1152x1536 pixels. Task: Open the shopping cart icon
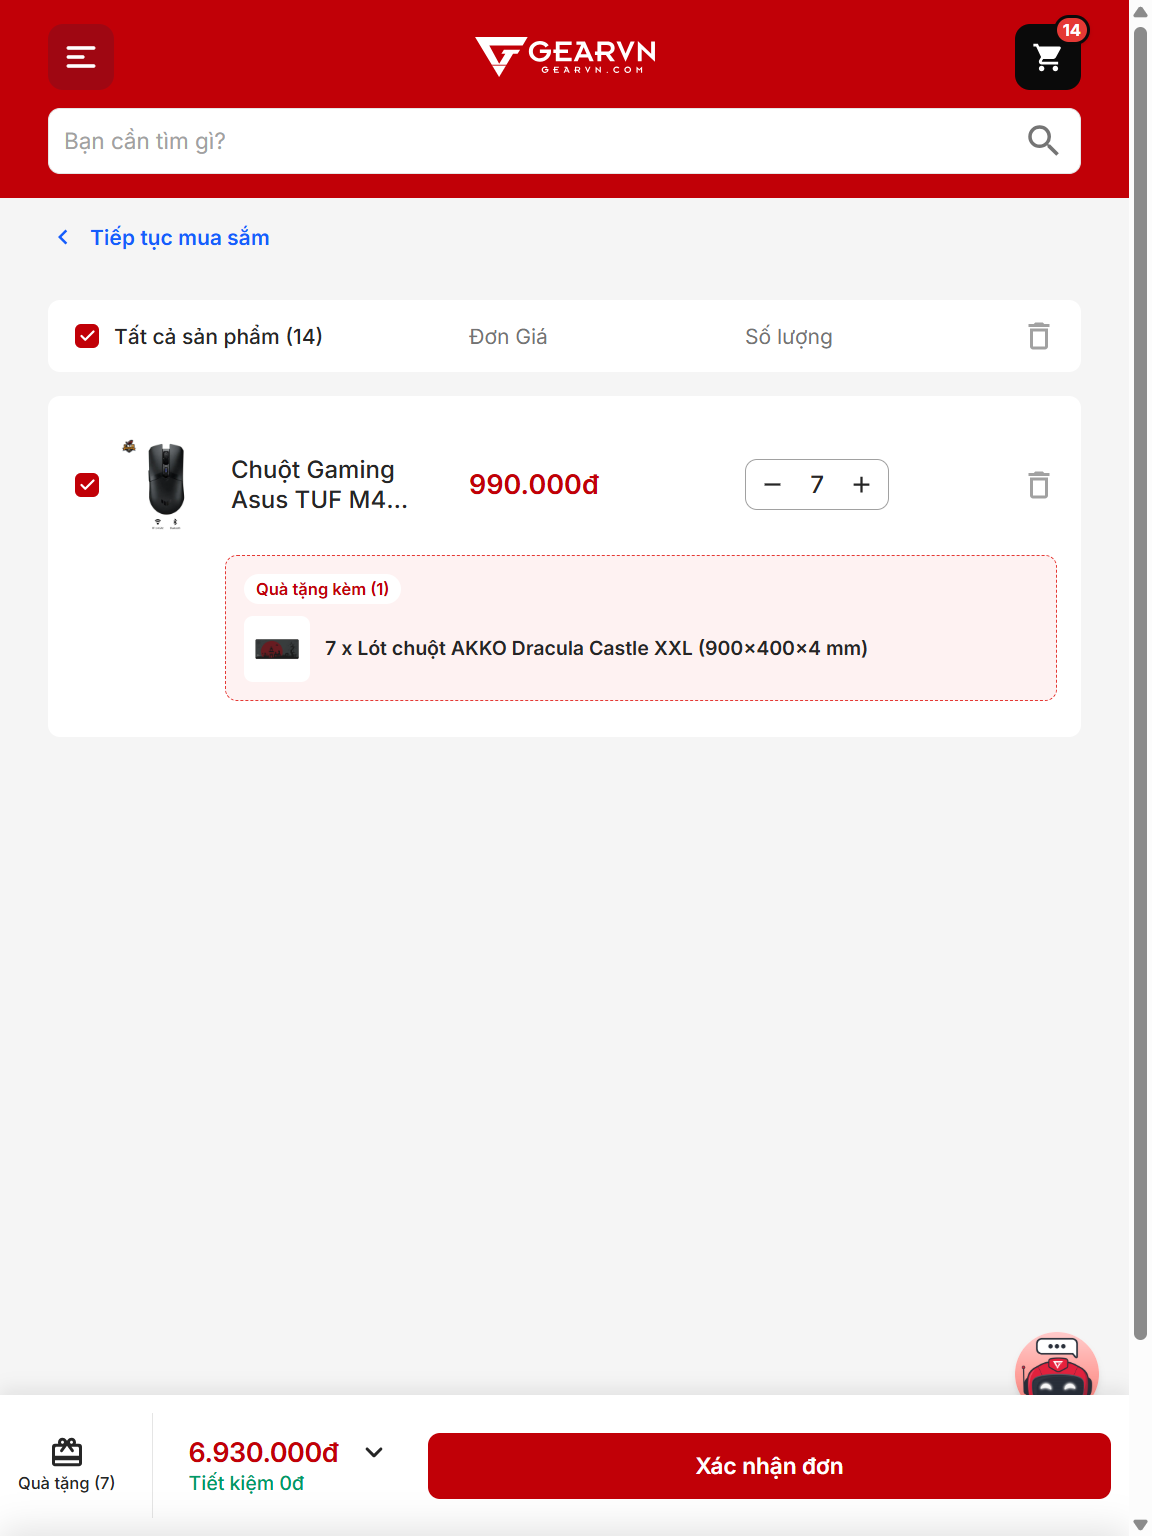(1048, 57)
